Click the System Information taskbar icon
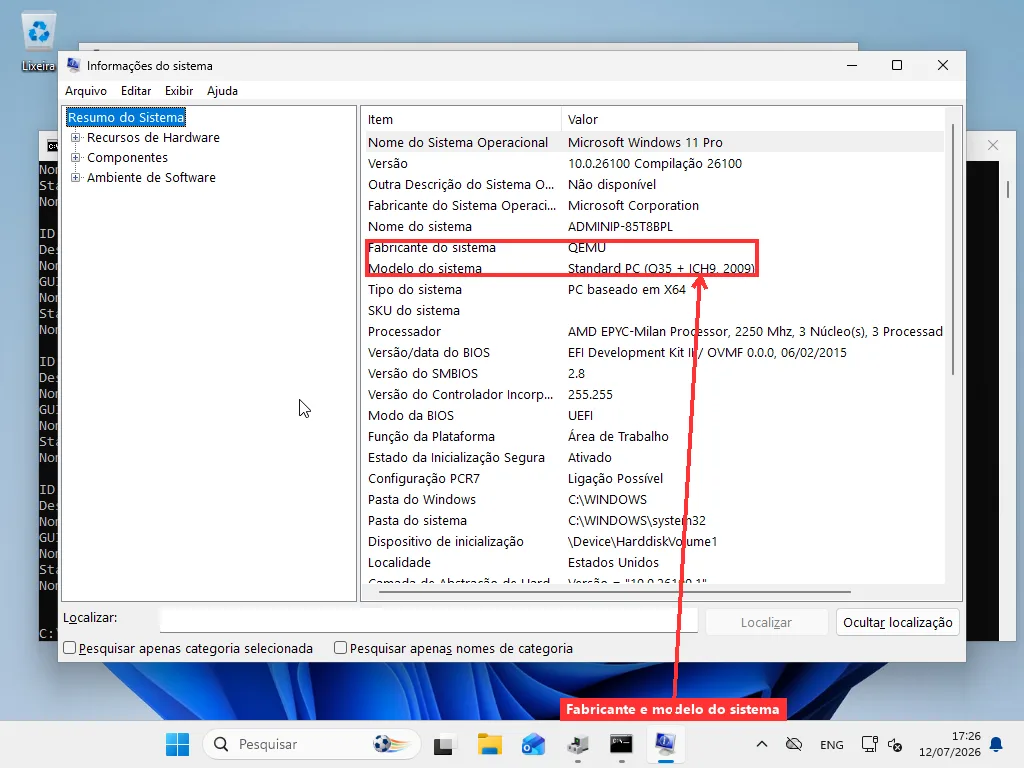The height and width of the screenshot is (768, 1024). click(665, 744)
